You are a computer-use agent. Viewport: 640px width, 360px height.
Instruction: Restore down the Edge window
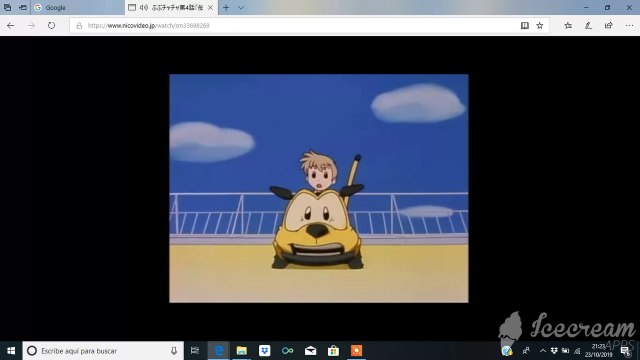click(x=607, y=7)
